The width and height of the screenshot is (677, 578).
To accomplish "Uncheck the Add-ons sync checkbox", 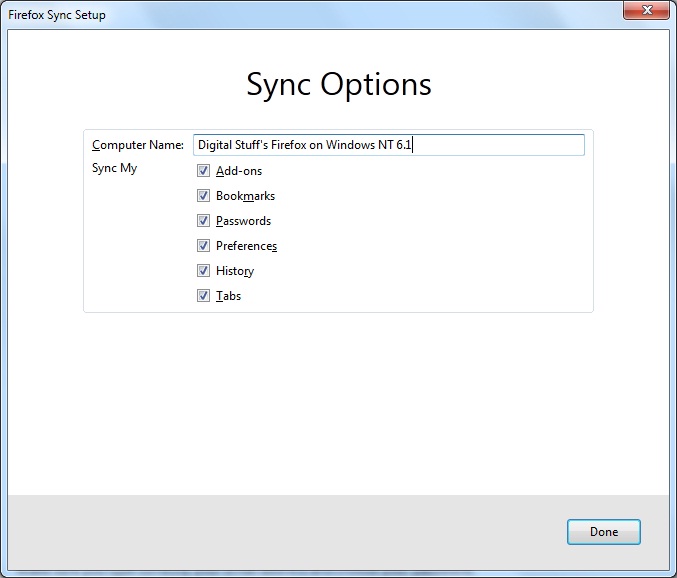I will coord(203,171).
